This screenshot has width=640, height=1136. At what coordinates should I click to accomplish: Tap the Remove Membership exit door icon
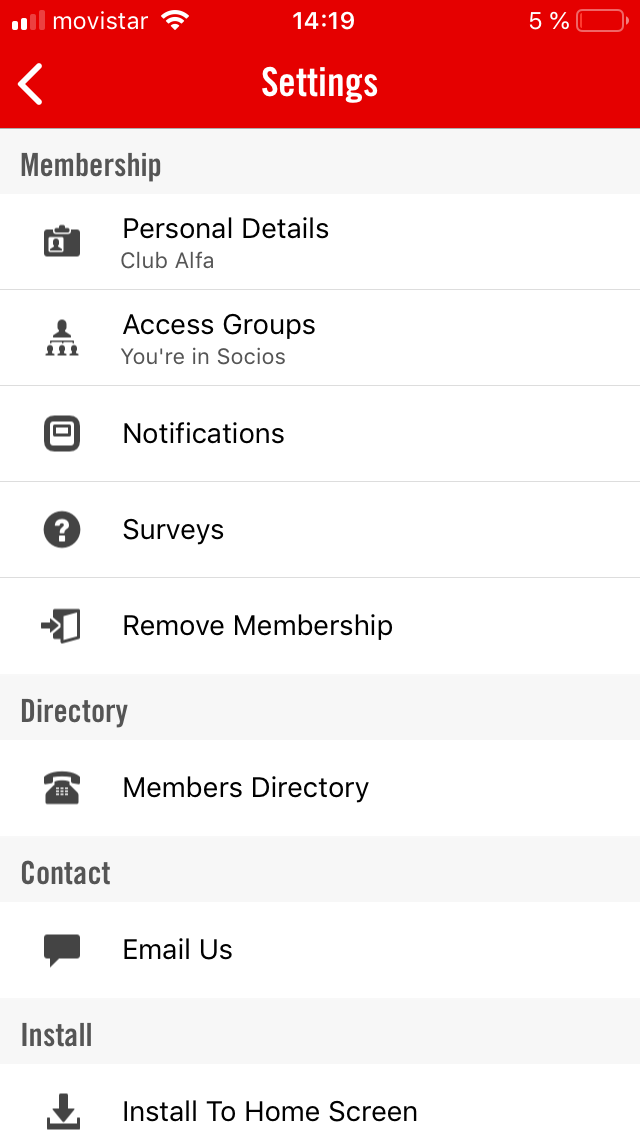pos(62,626)
